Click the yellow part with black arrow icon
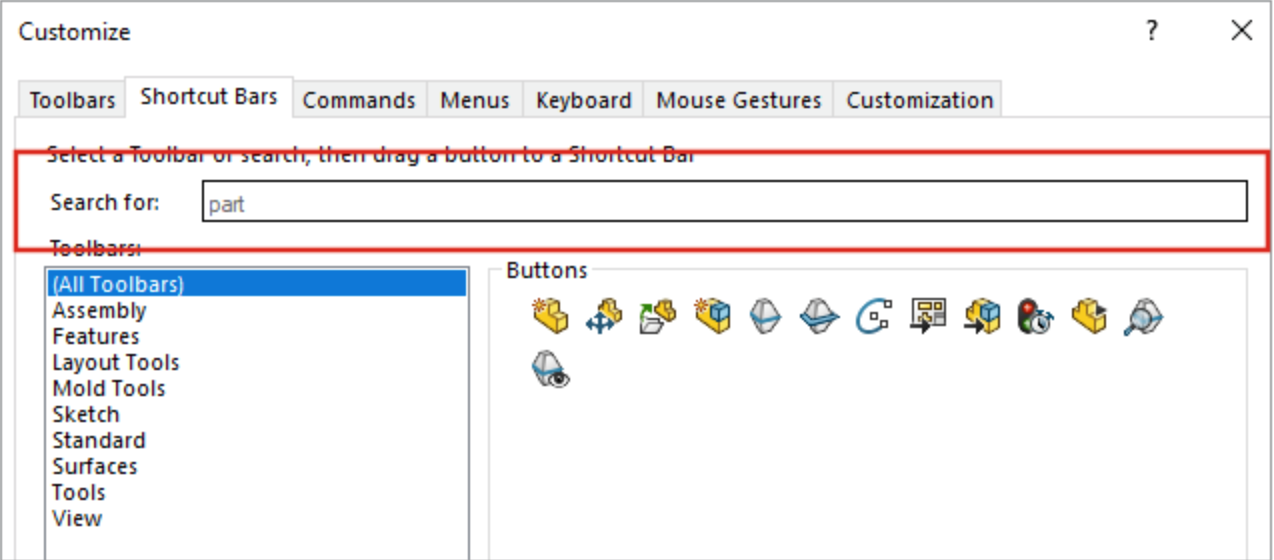 pyautogui.click(x=1089, y=316)
